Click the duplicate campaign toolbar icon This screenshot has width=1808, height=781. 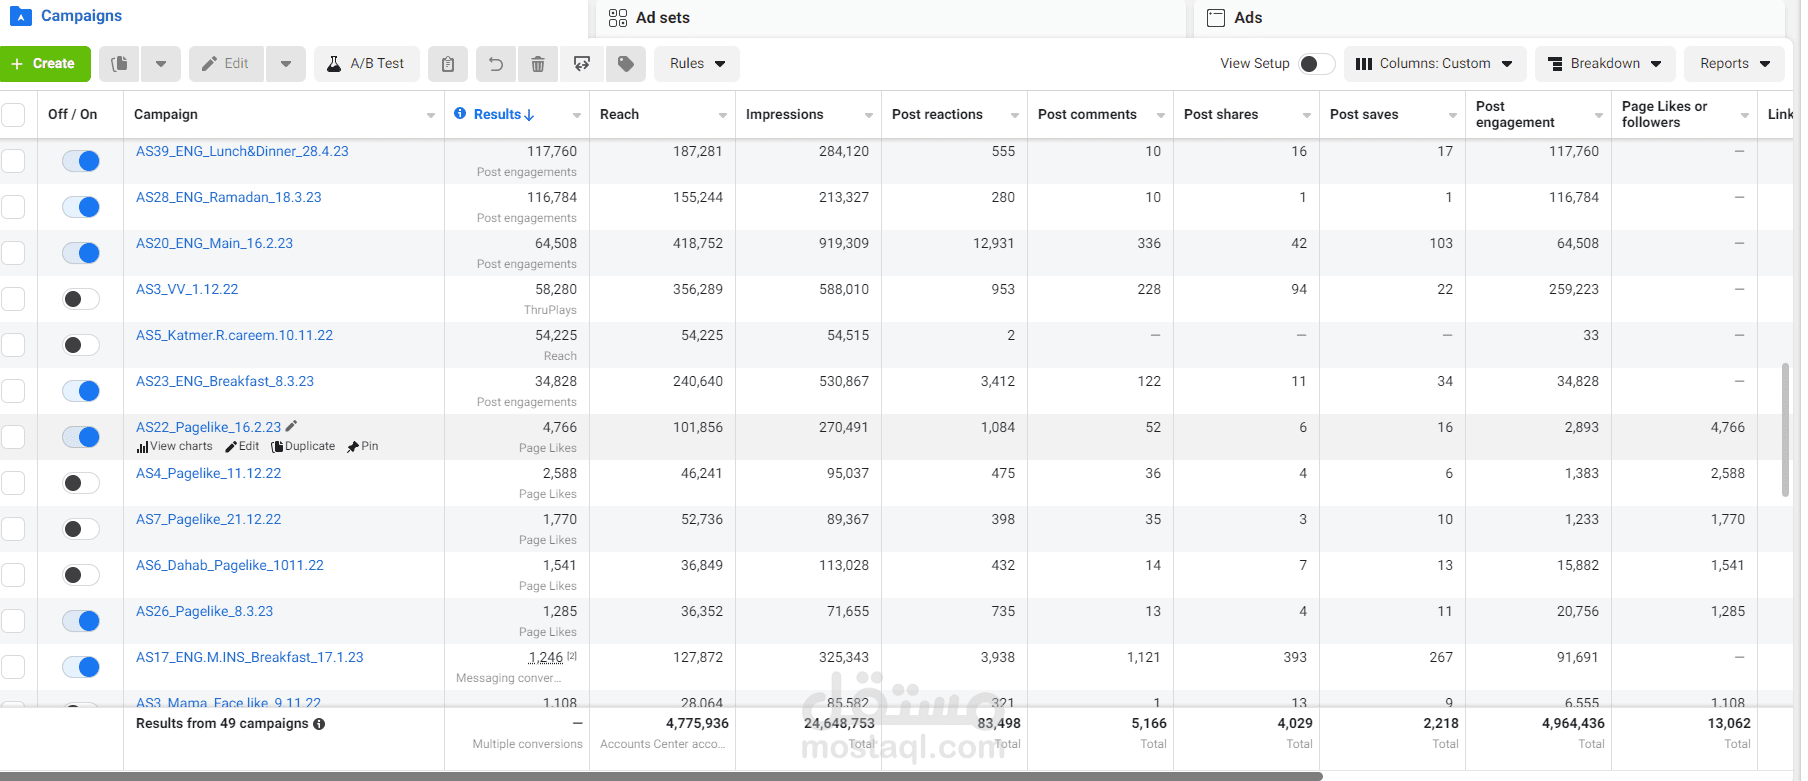point(119,64)
